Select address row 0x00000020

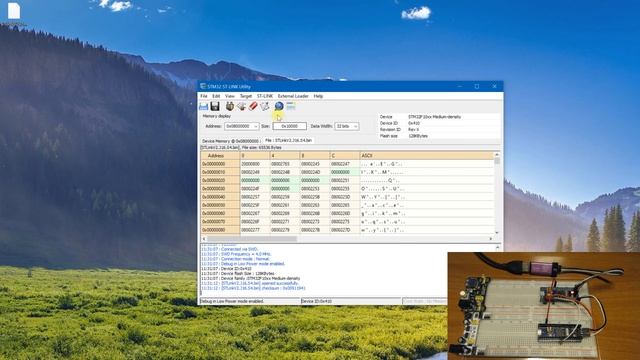(x=220, y=180)
